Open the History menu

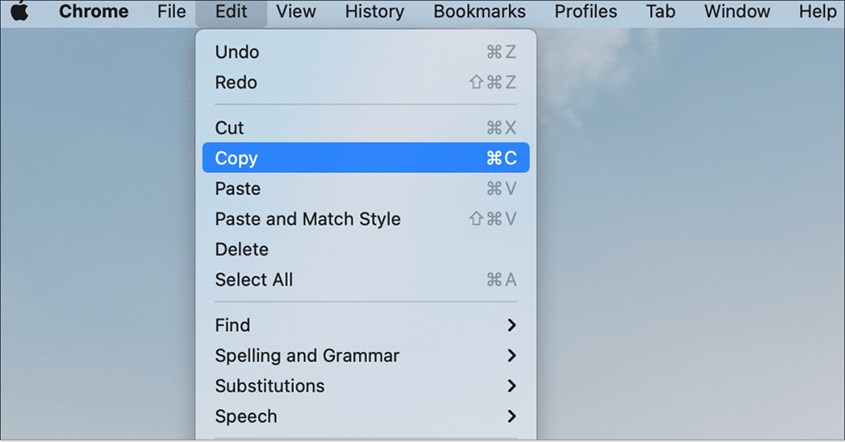(375, 11)
